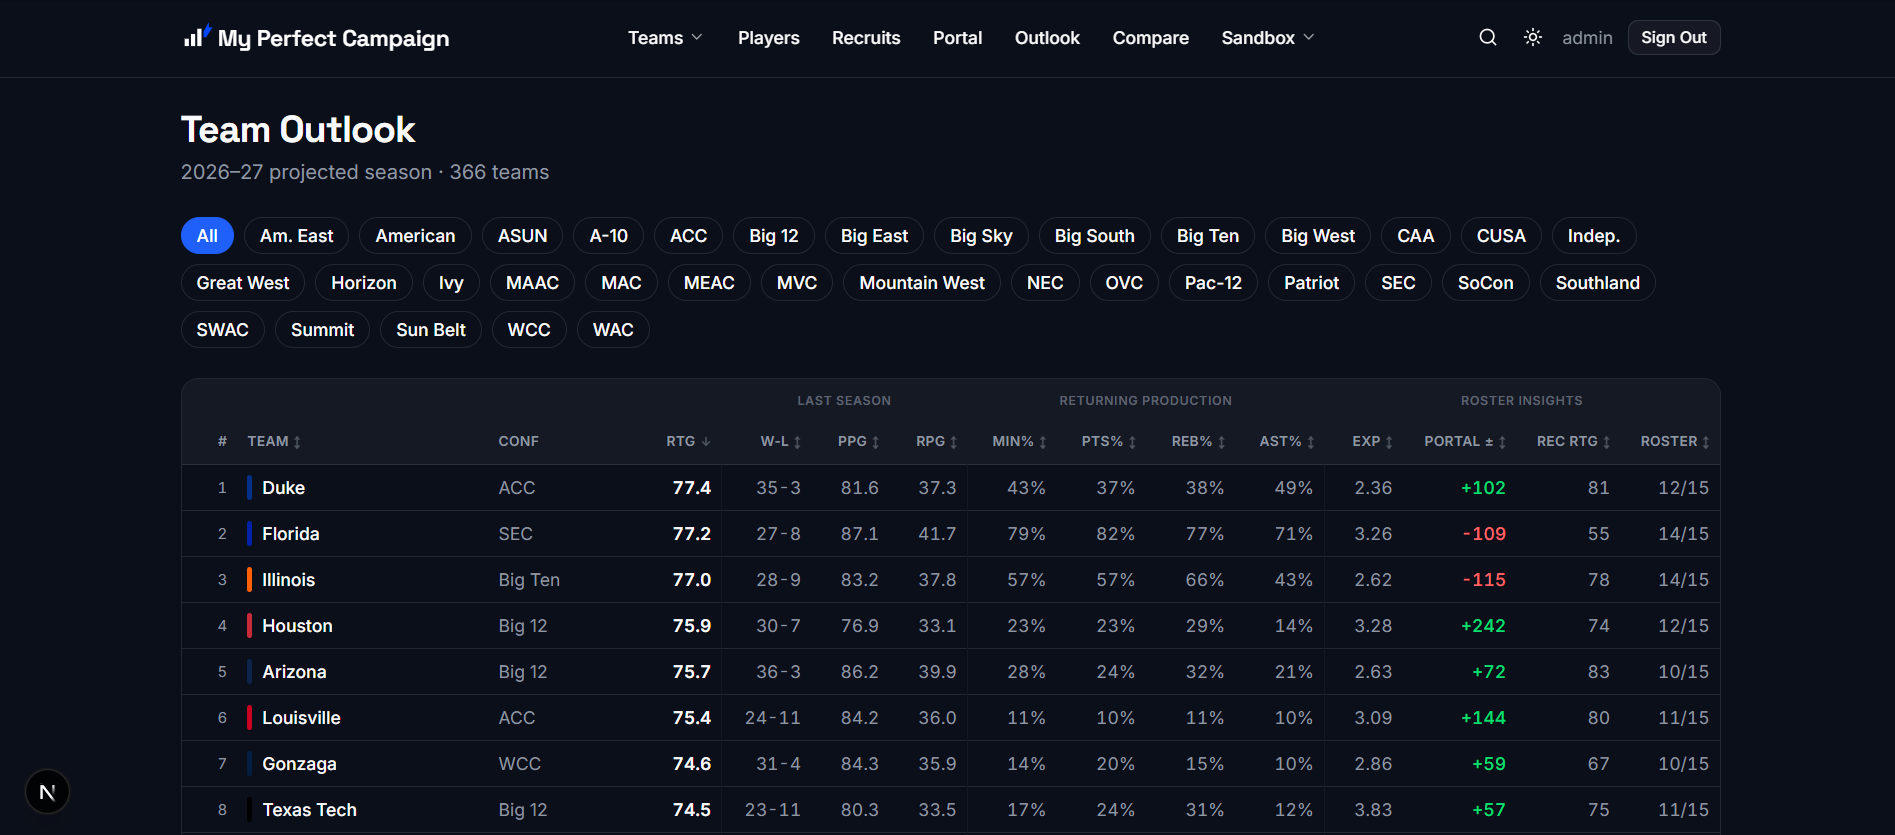Toggle the light/dark theme sun icon

coord(1533,37)
